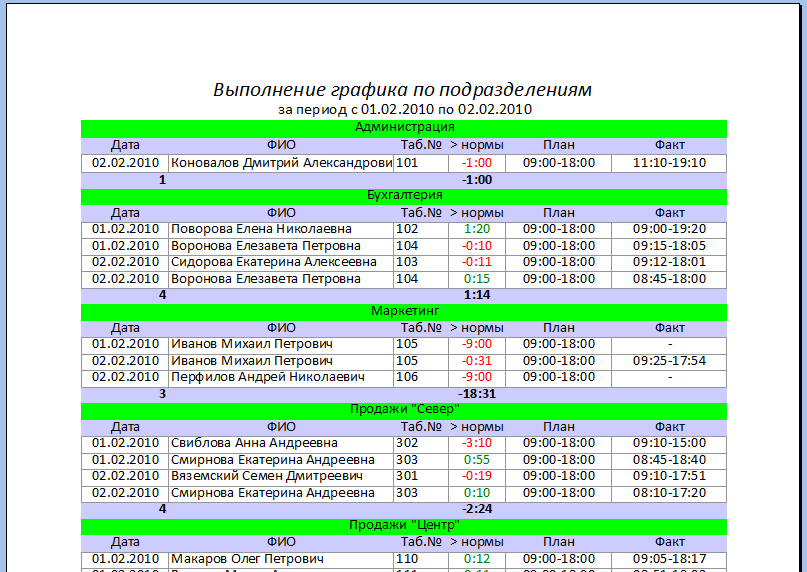Click 'Макаров Олег Петрович' name cell

[x=281, y=559]
